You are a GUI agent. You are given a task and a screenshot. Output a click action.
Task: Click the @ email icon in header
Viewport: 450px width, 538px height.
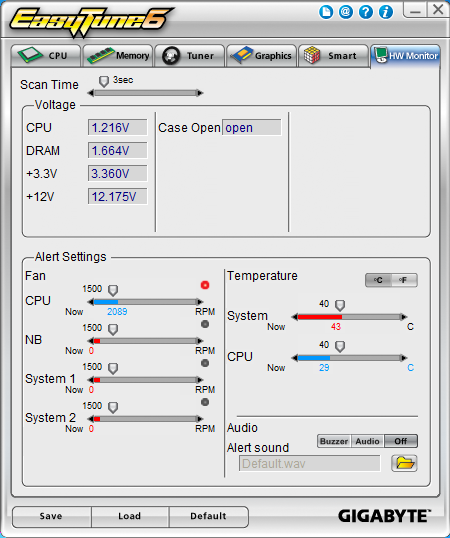pos(346,12)
